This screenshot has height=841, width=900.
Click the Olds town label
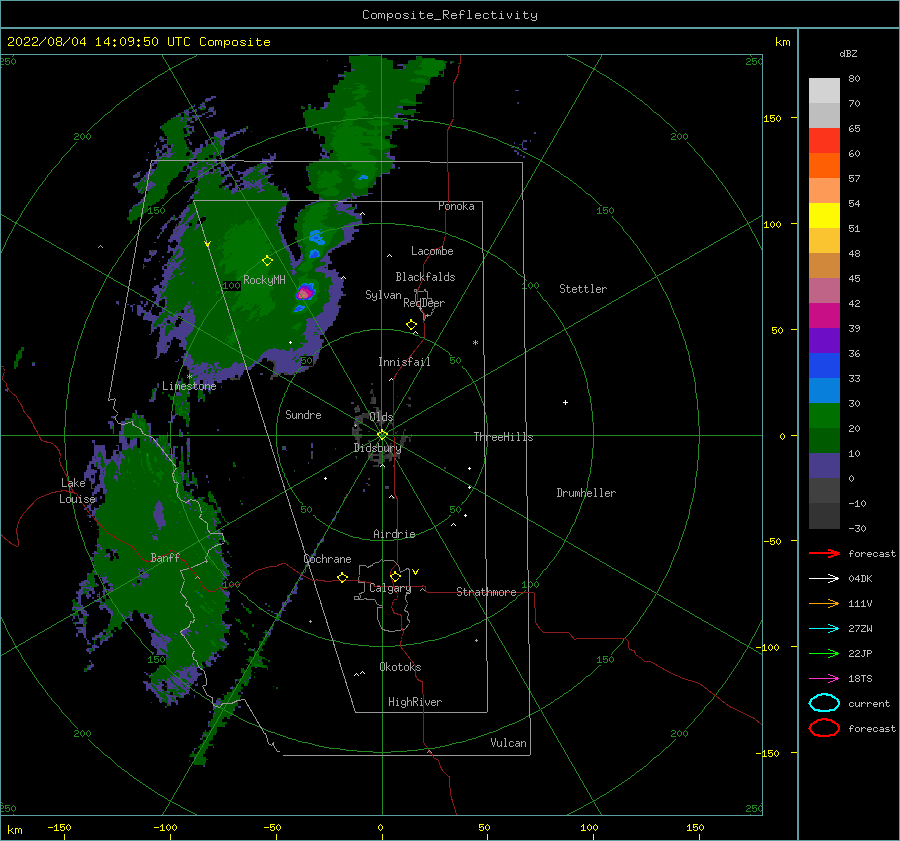click(x=381, y=417)
